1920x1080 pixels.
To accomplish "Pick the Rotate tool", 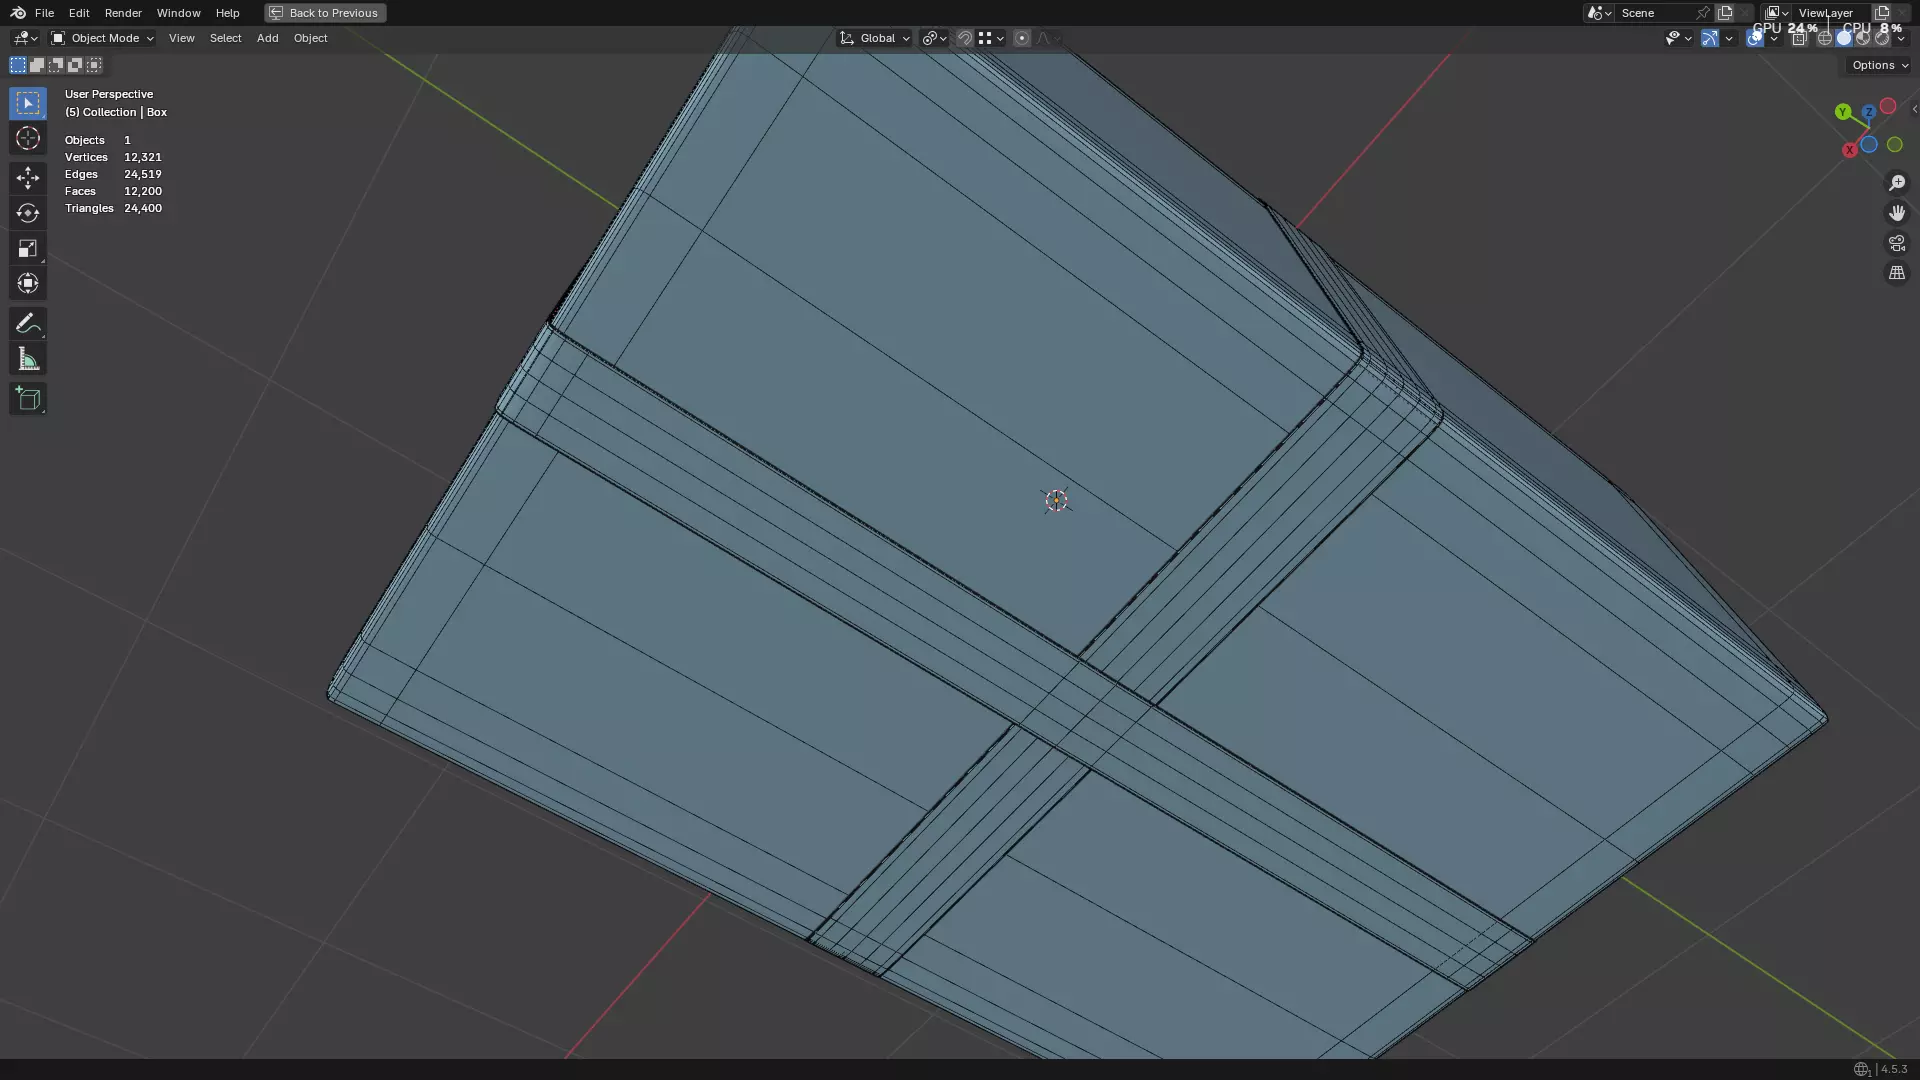I will [28, 213].
